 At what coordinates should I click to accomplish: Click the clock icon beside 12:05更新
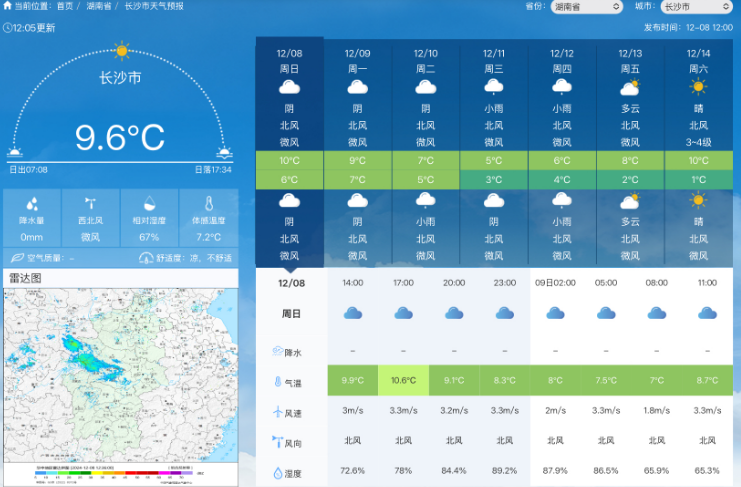click(x=9, y=27)
